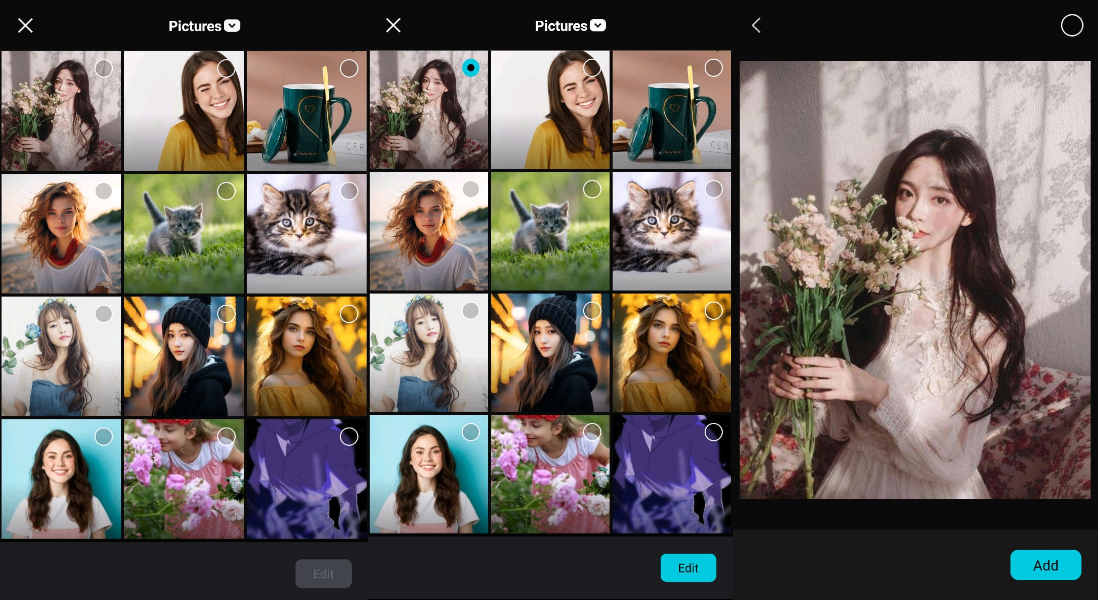The width and height of the screenshot is (1100, 600).
Task: Click the disabled Edit button in first panel
Action: pos(323,573)
